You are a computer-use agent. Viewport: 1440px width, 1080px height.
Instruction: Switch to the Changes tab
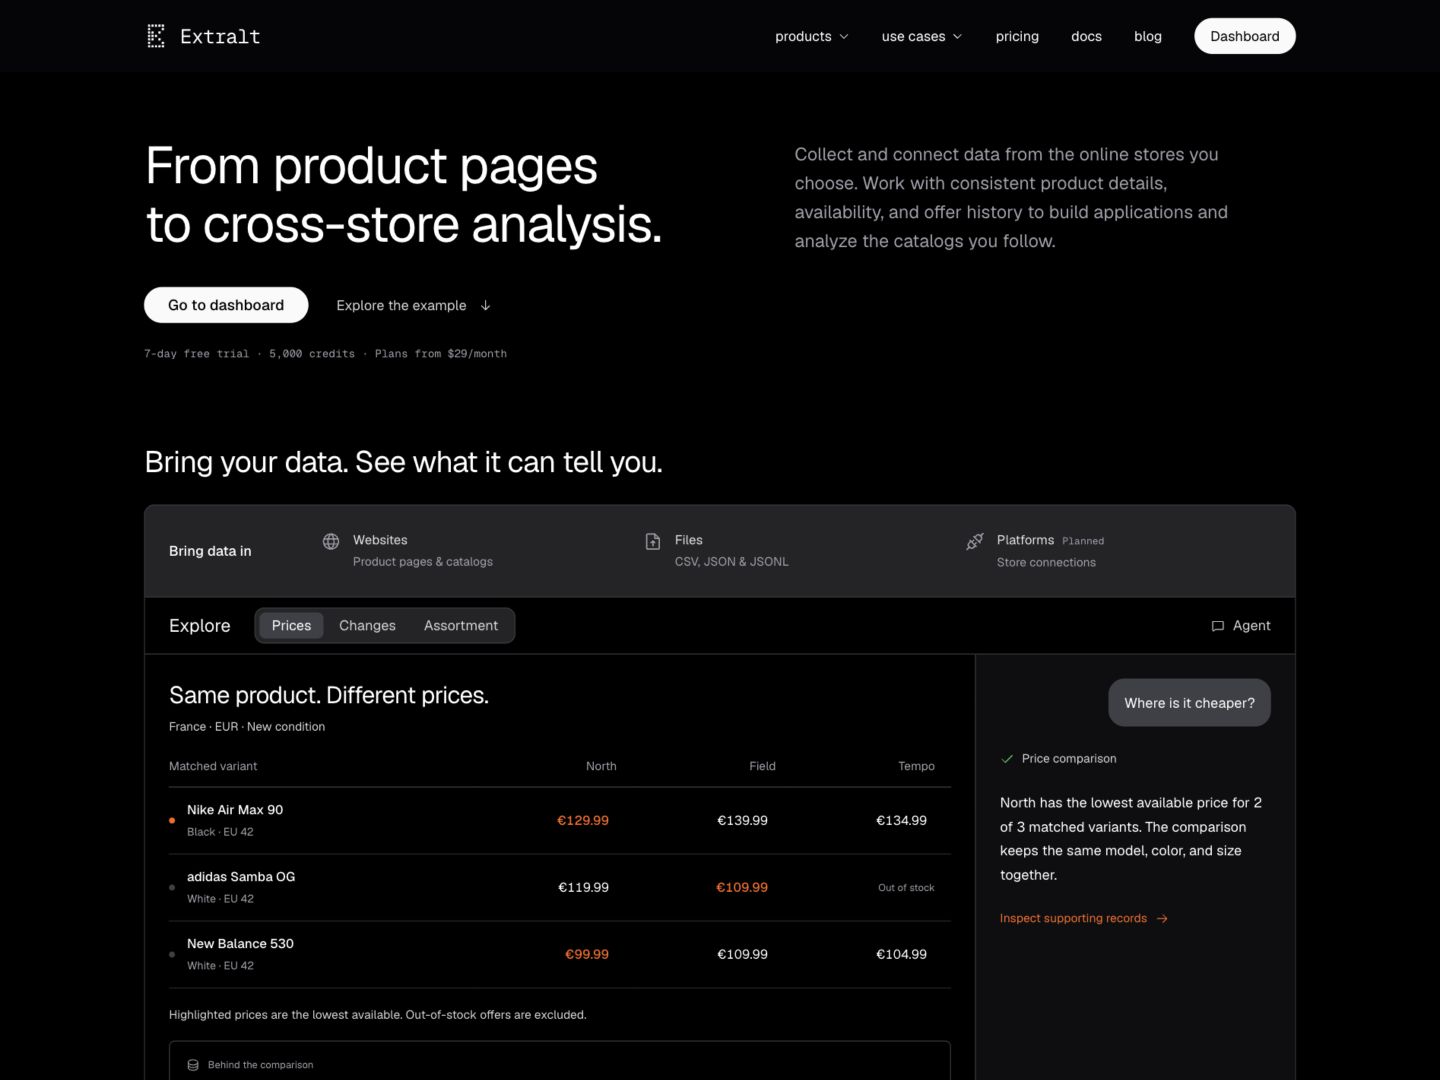click(x=367, y=626)
